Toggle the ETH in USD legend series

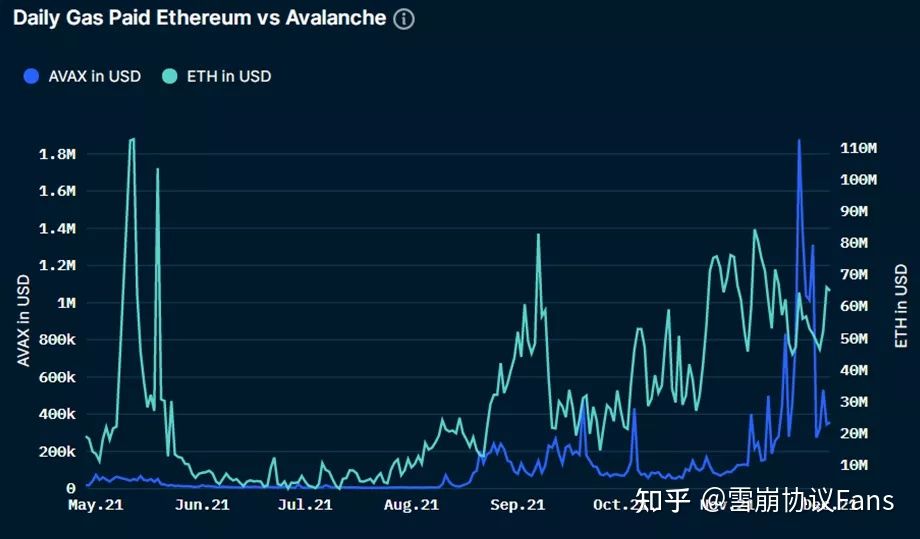[217, 76]
